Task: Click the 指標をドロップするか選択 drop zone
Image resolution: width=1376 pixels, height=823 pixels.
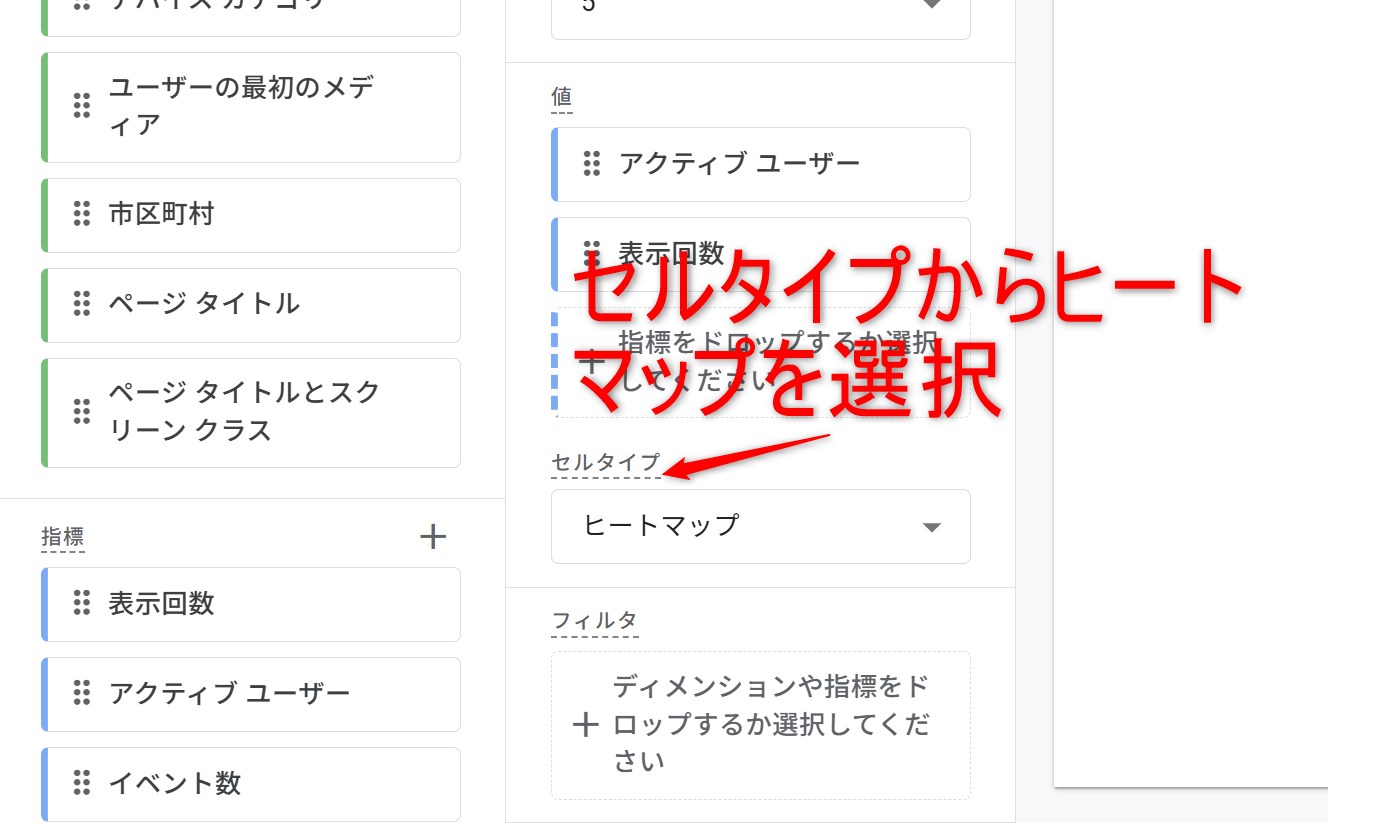Action: click(760, 362)
